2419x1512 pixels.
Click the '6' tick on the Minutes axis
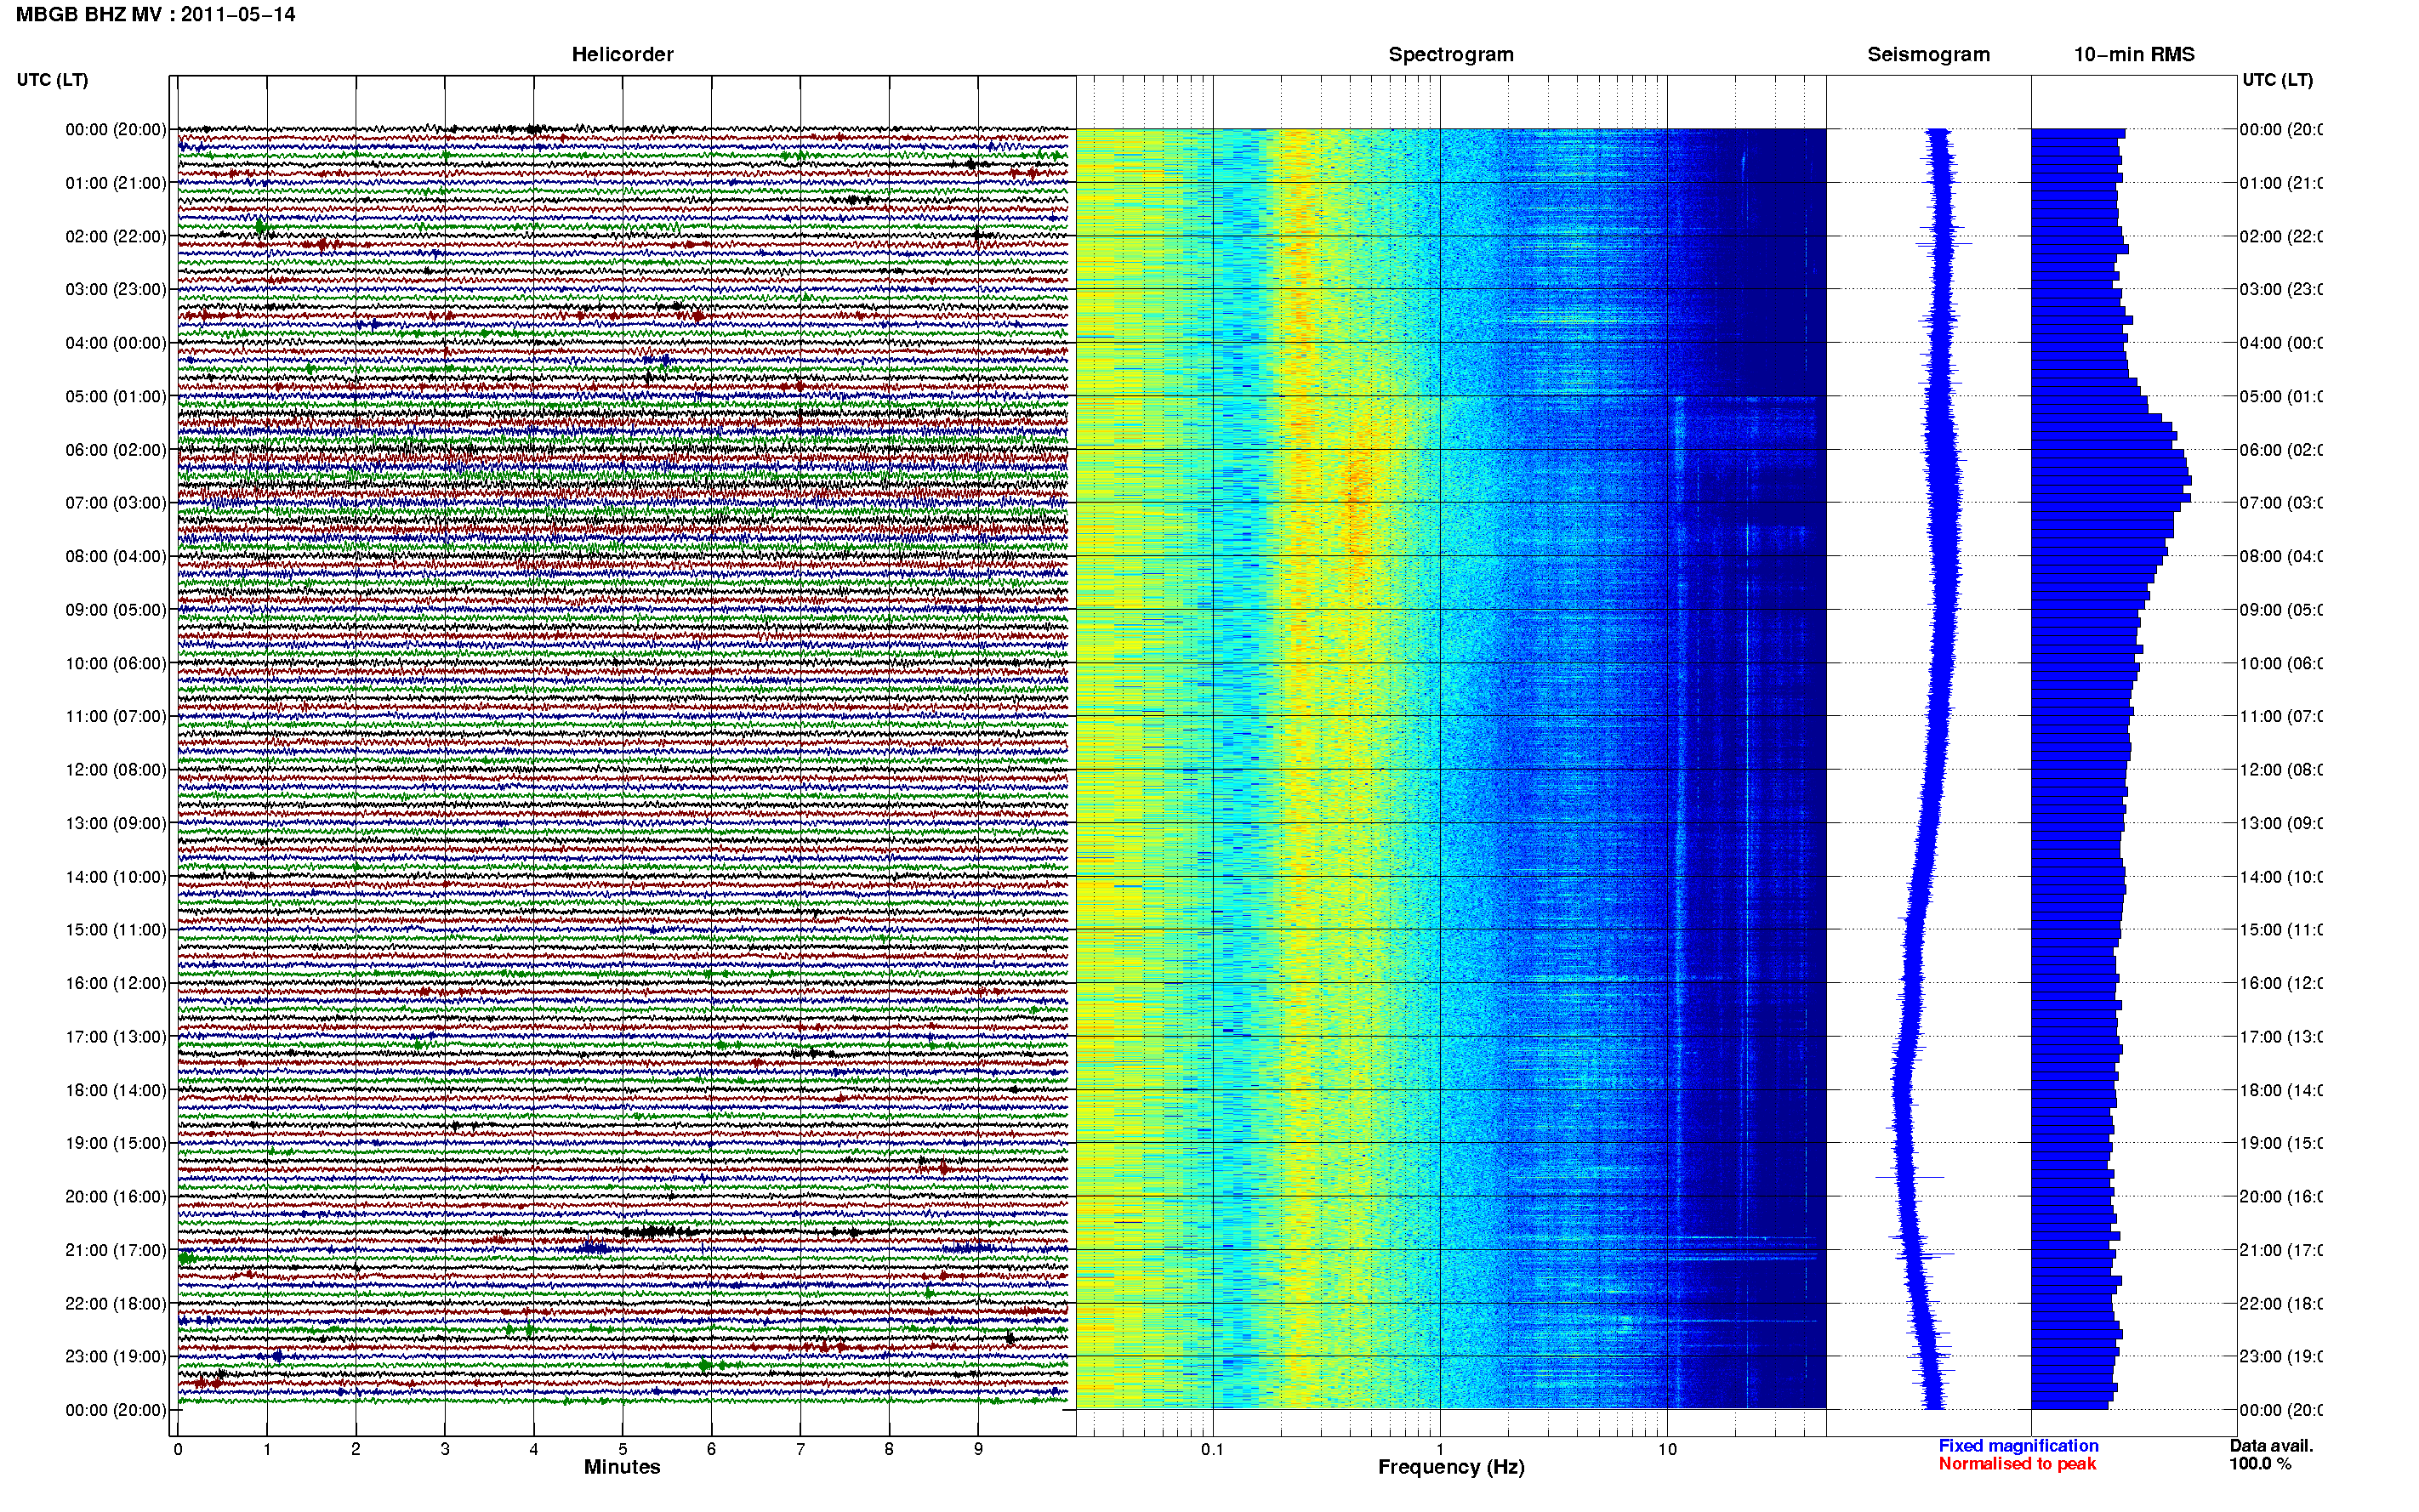(711, 1449)
